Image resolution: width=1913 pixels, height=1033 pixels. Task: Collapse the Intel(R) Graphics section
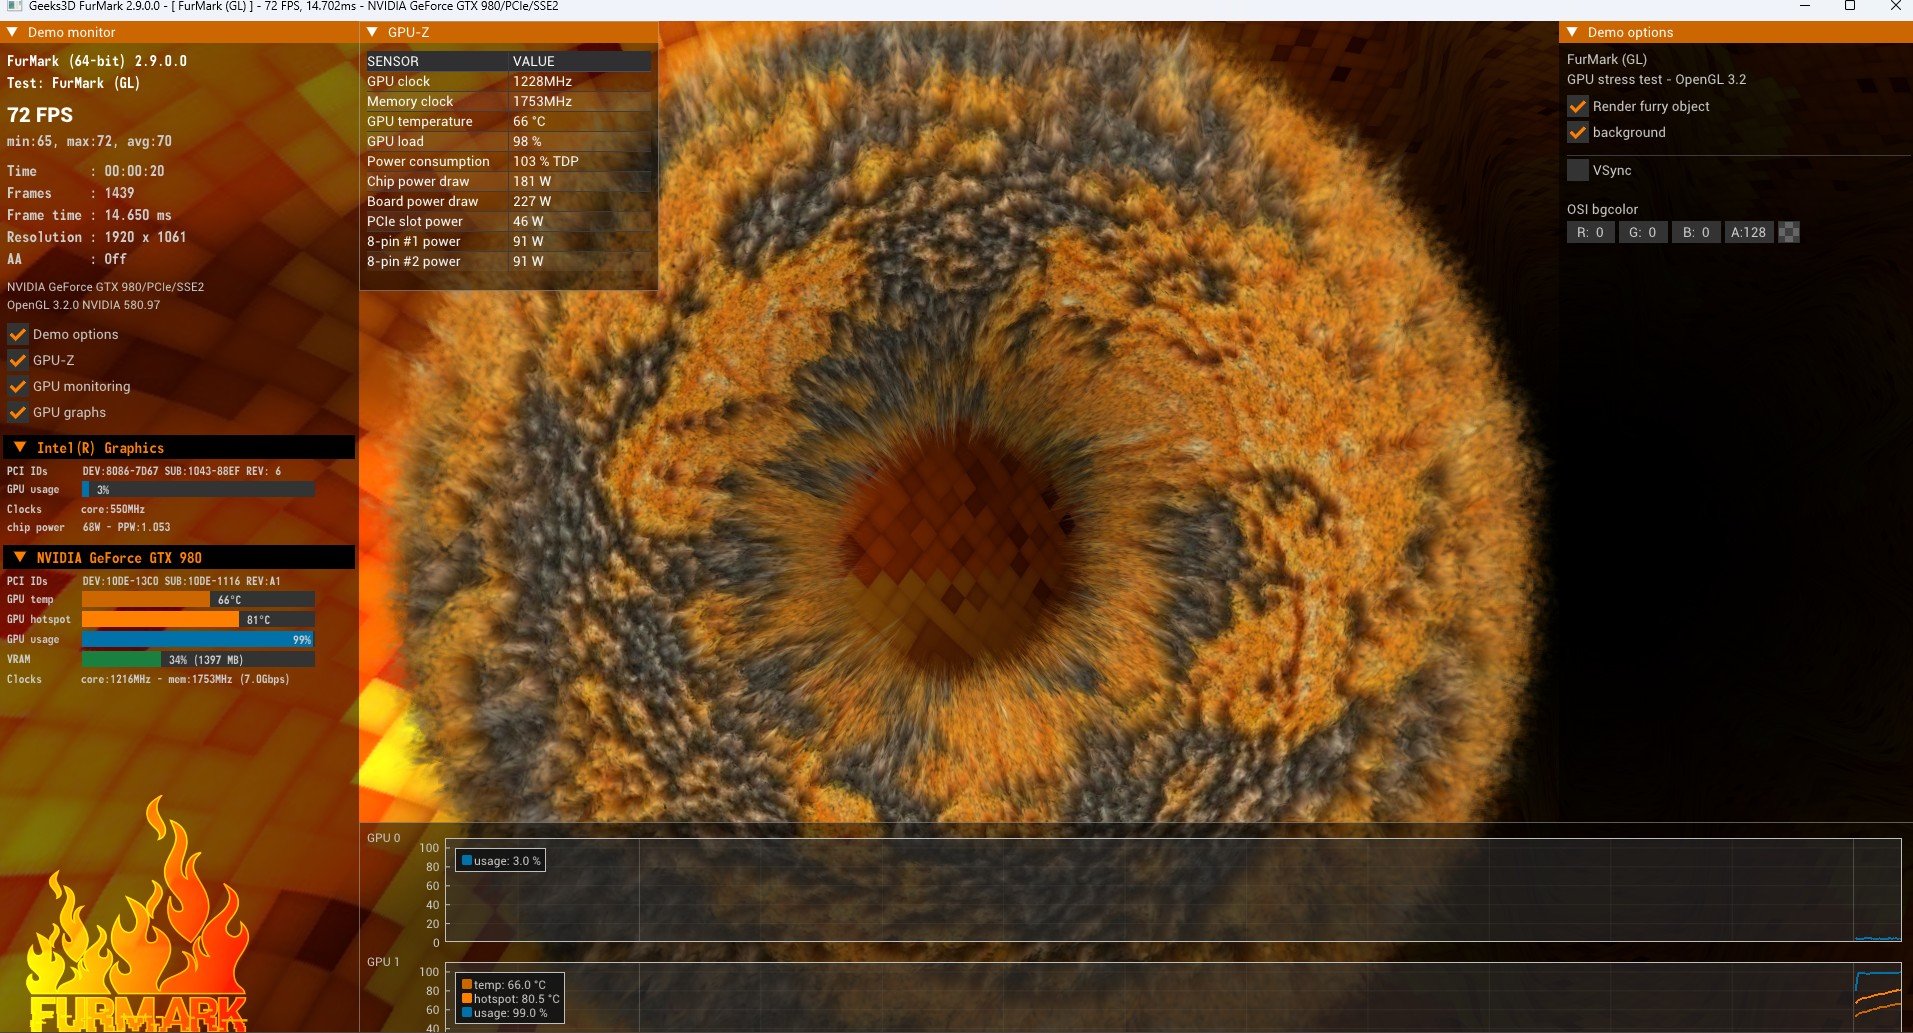point(20,447)
